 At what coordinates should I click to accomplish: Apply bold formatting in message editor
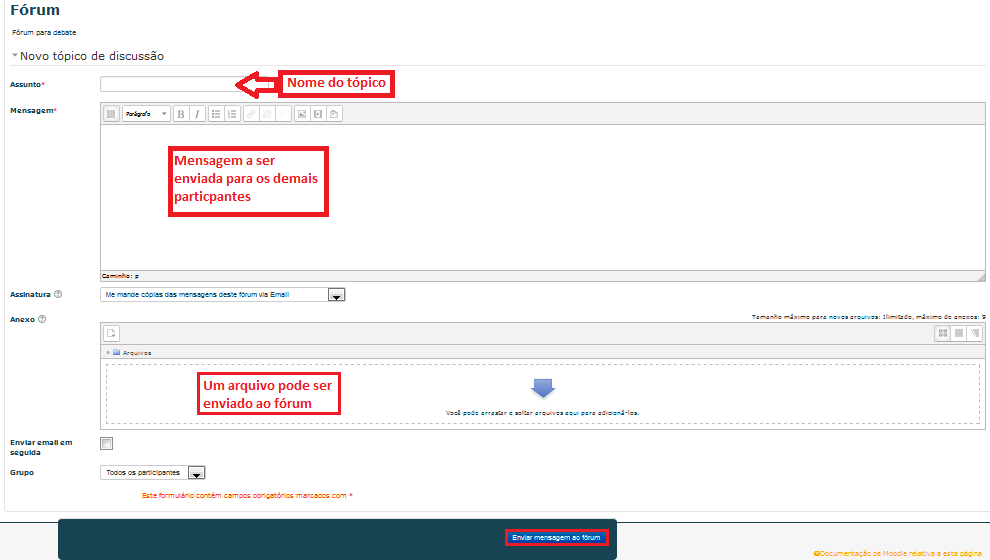click(181, 114)
